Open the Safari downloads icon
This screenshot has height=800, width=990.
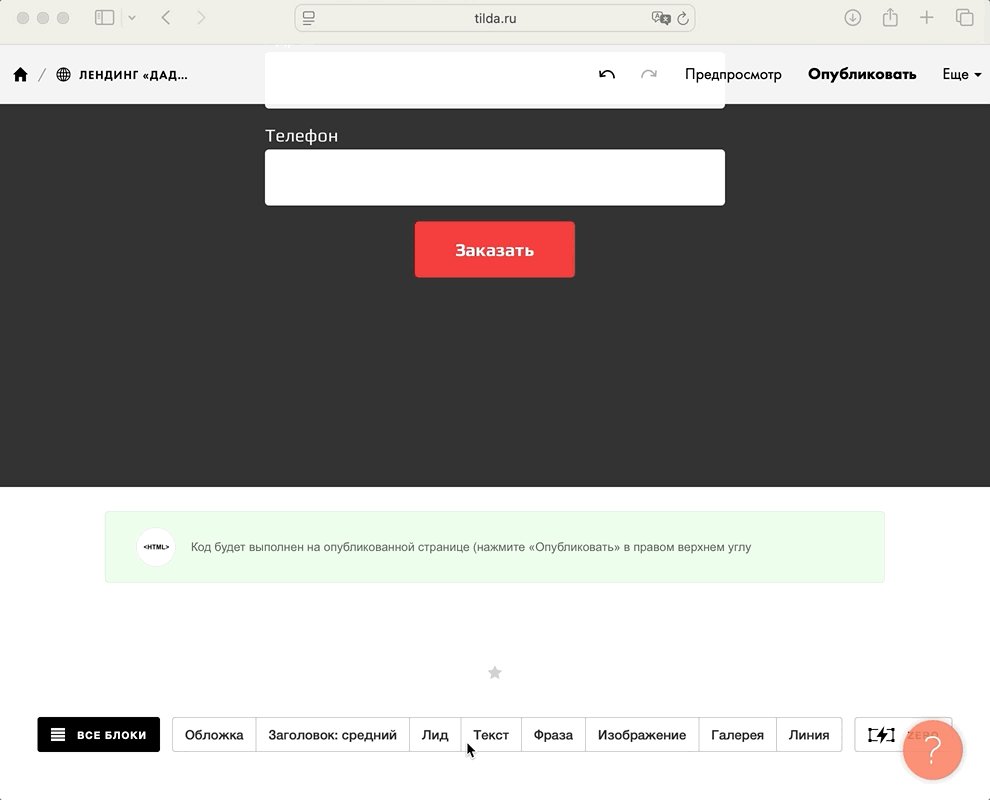[x=853, y=18]
